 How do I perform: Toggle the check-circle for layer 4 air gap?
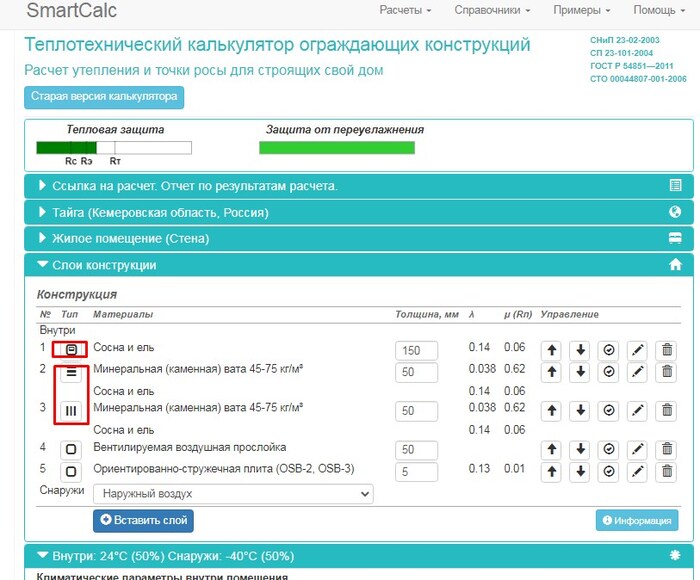click(x=608, y=449)
